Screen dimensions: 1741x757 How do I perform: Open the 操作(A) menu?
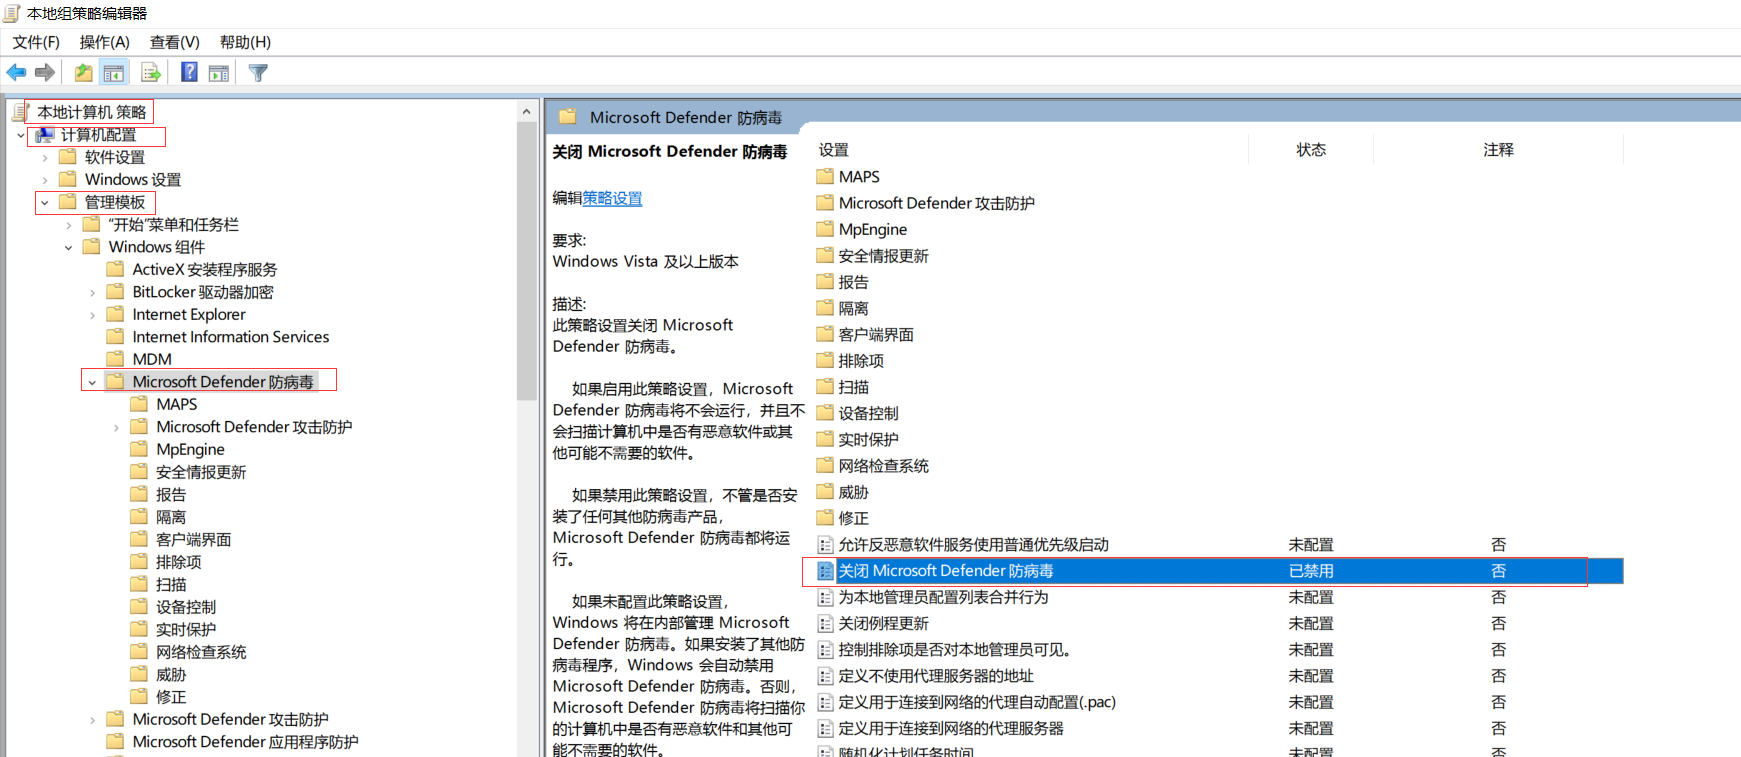(x=105, y=42)
